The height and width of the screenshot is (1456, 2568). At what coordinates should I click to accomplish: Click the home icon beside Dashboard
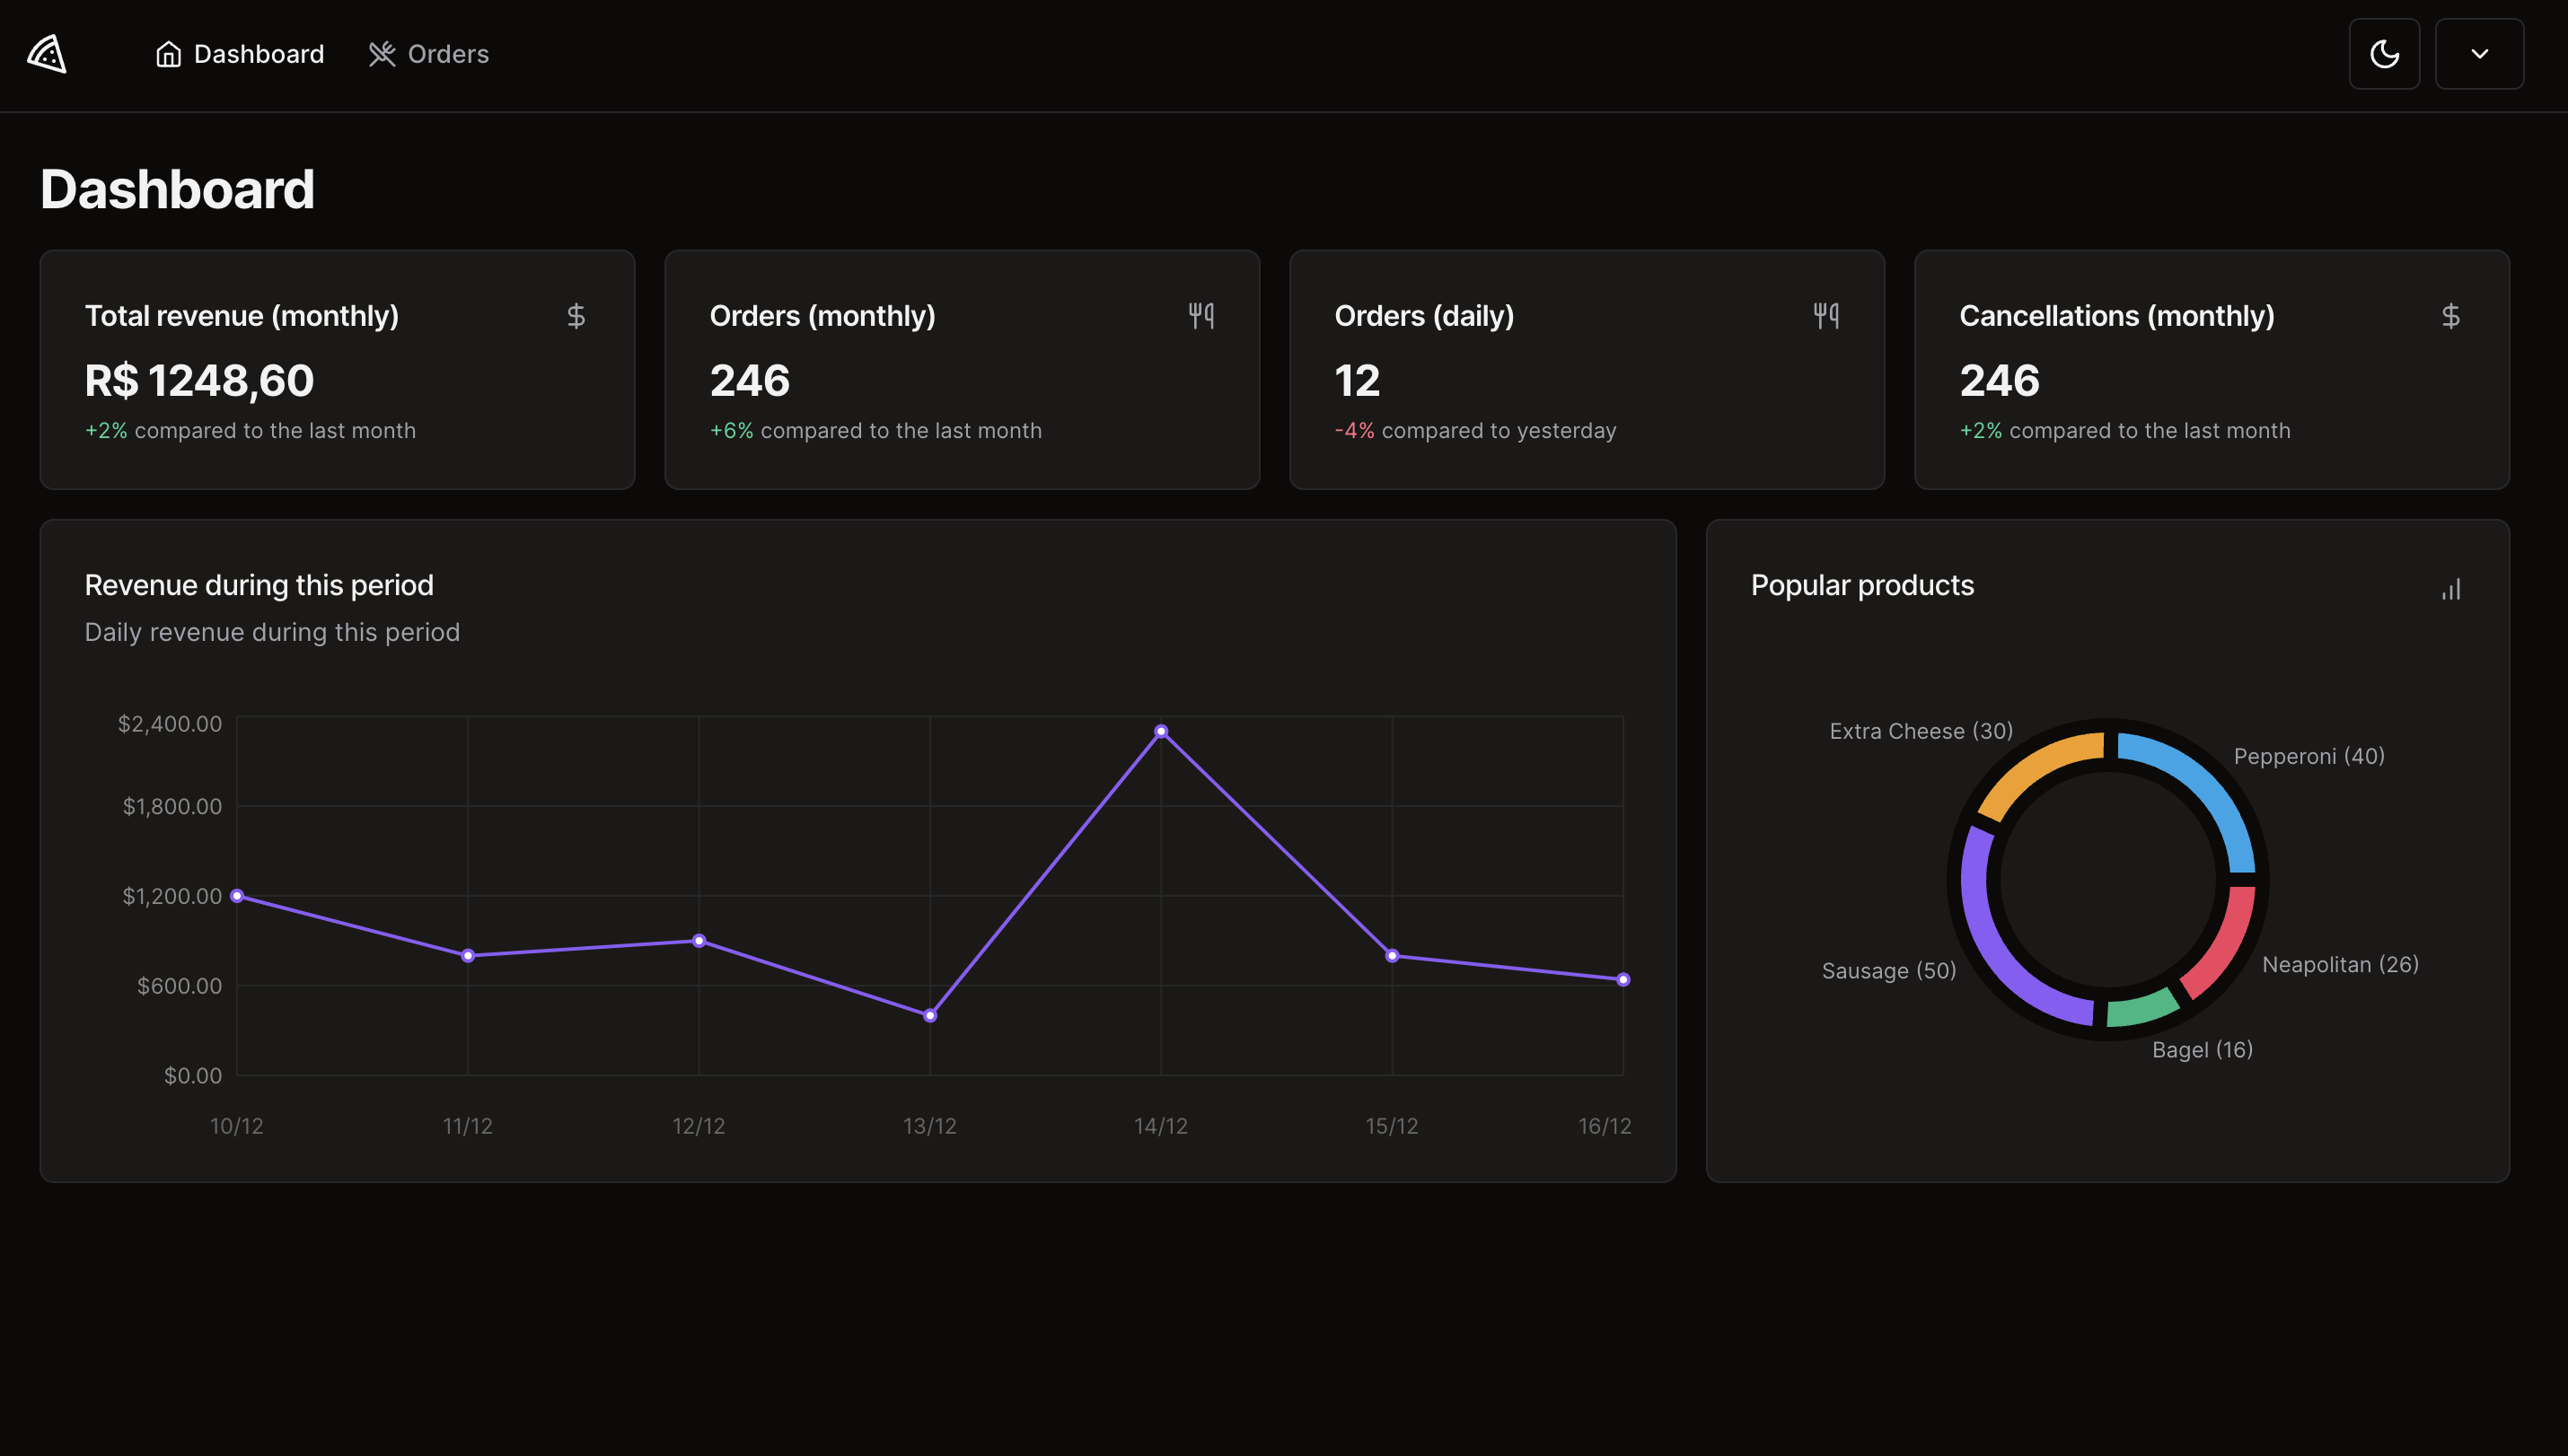168,54
